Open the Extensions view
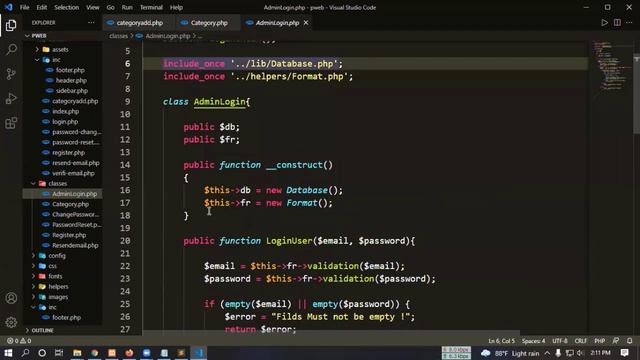Viewport: 640px width, 360px height. (x=11, y=123)
